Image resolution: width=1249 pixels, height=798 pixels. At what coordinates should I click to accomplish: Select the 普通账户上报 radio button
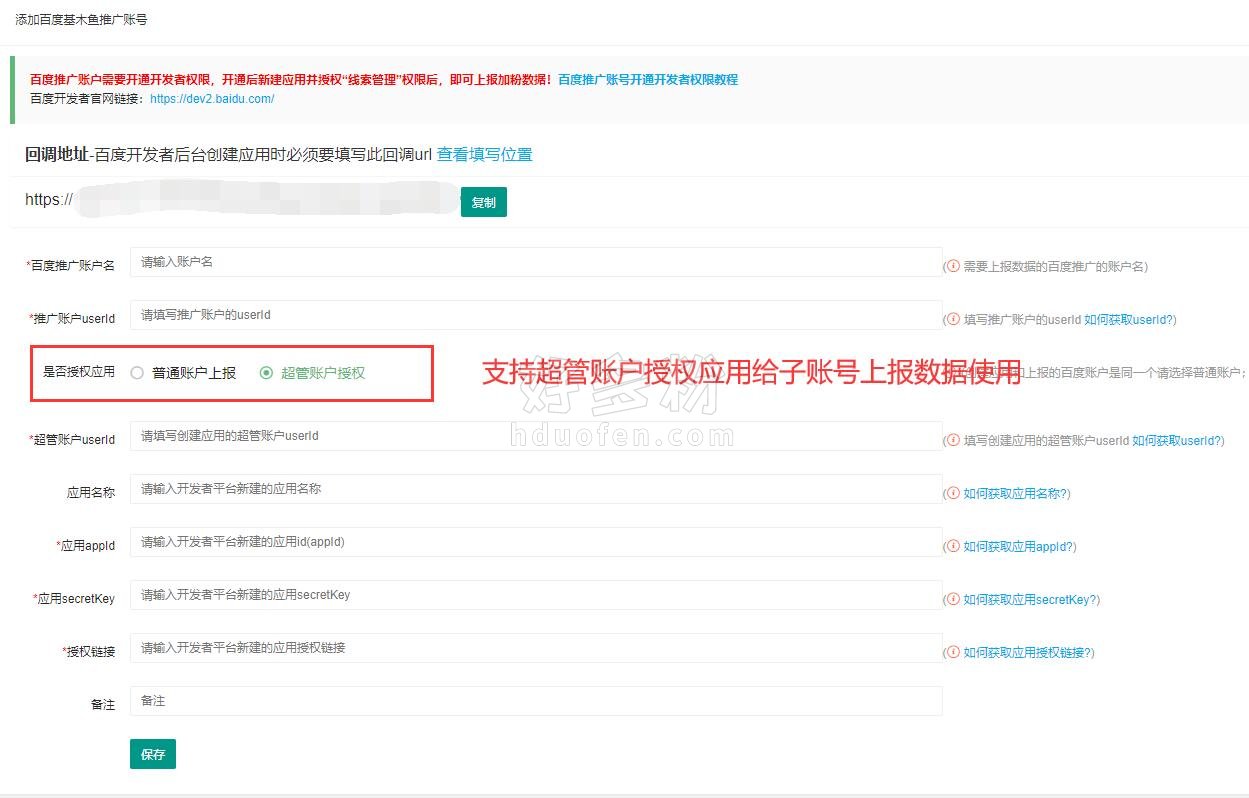(x=137, y=373)
